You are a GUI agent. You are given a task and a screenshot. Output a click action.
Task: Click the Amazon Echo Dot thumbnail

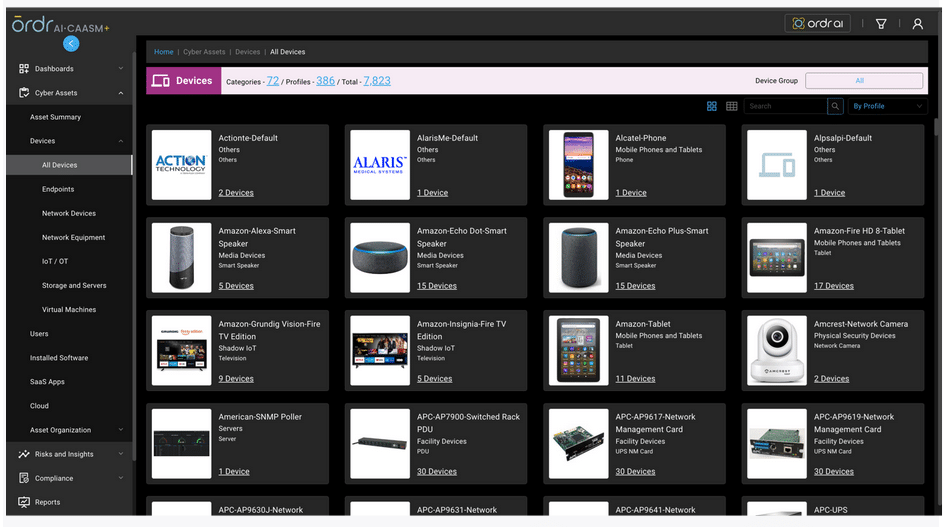[x=380, y=258]
